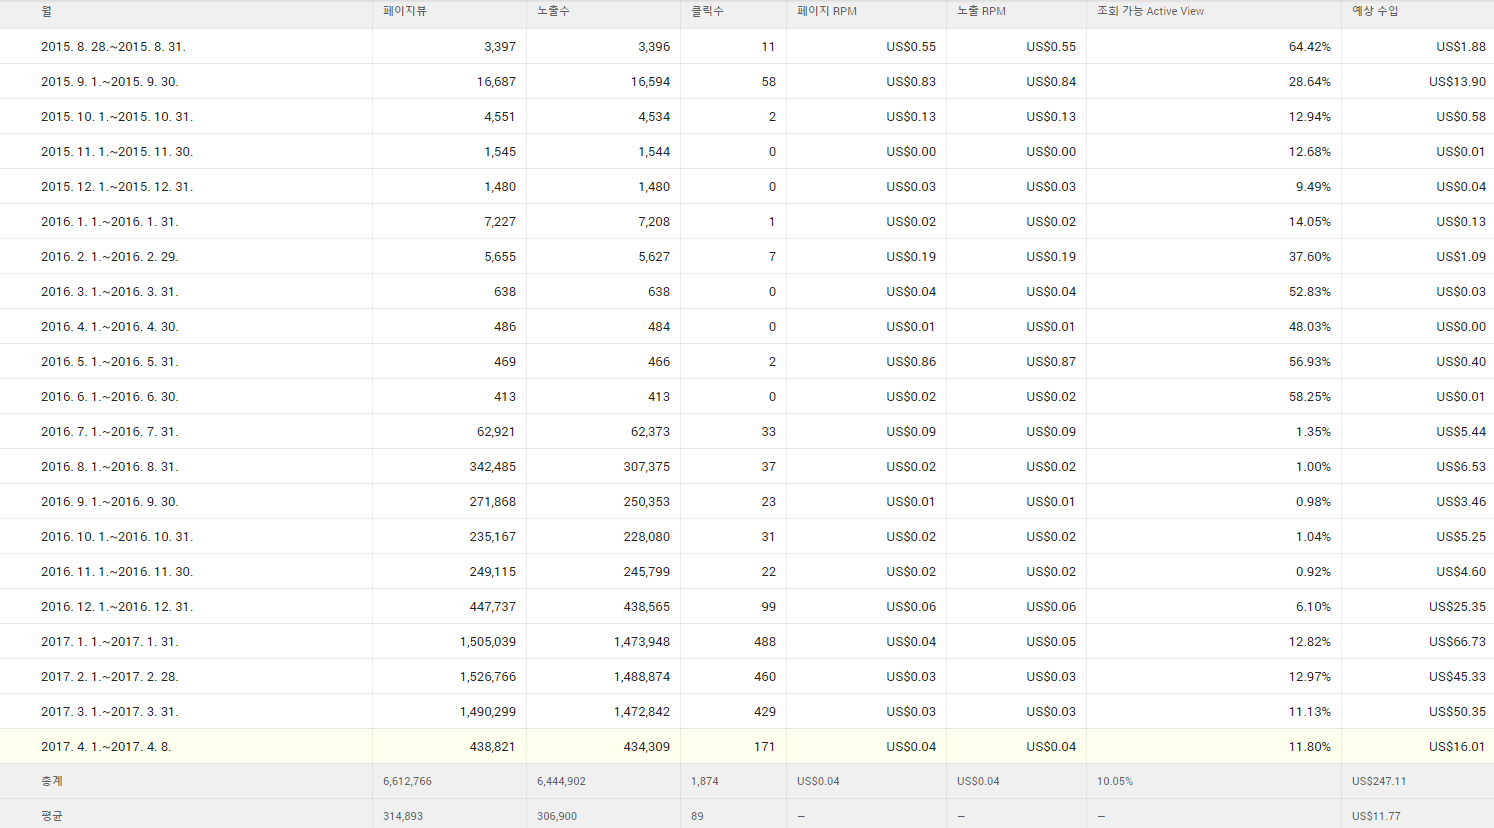Image resolution: width=1494 pixels, height=828 pixels.
Task: Sort table by 클릭수 header
Action: pos(707,11)
